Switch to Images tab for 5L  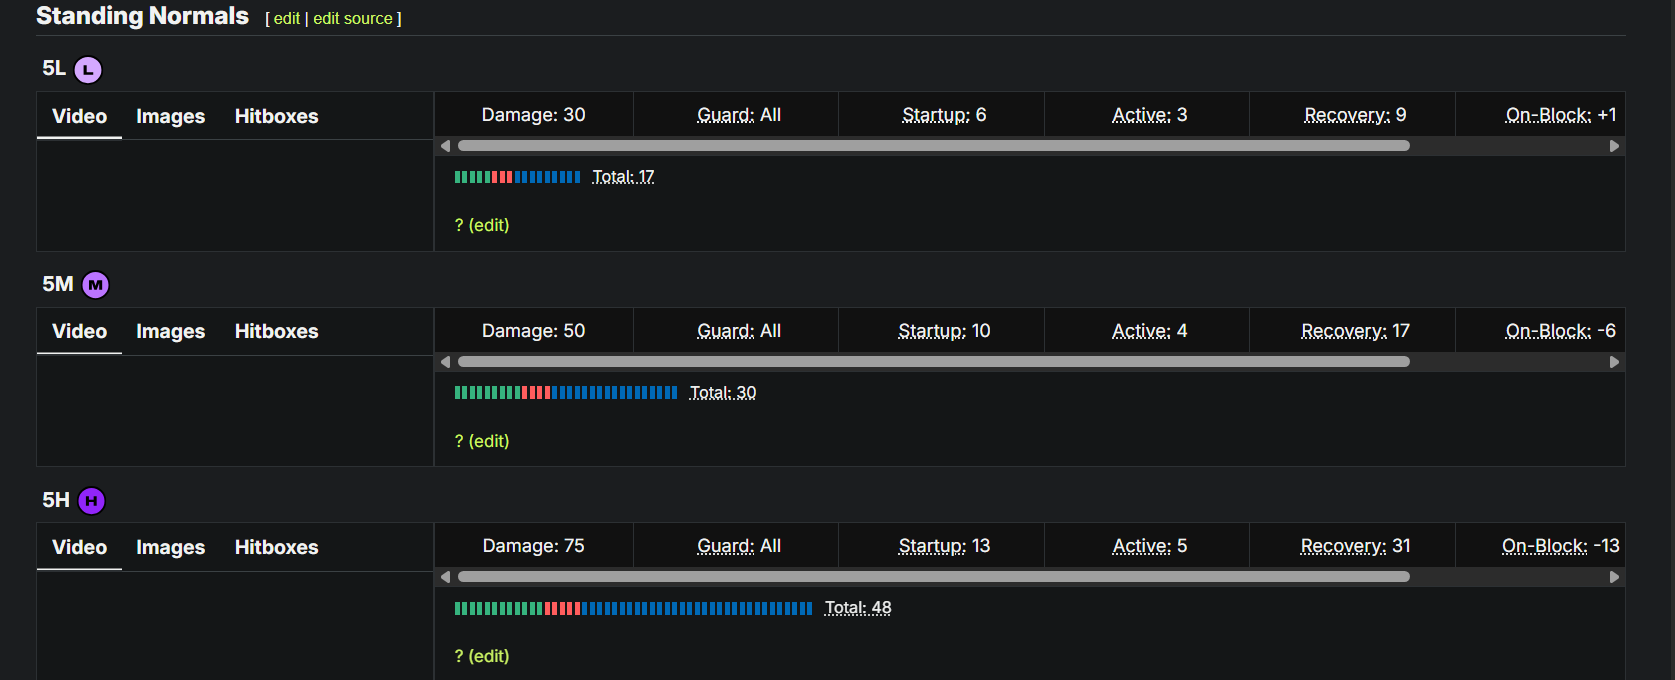pyautogui.click(x=170, y=116)
